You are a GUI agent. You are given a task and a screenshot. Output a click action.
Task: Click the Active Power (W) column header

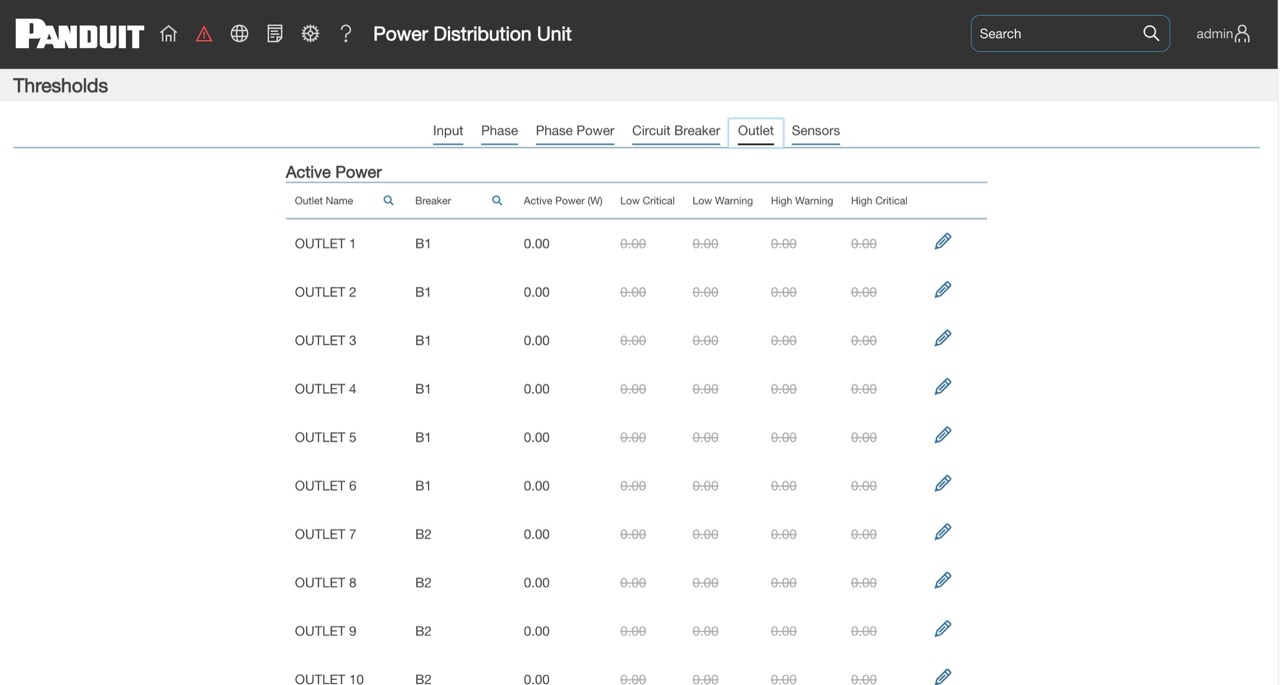tap(563, 201)
